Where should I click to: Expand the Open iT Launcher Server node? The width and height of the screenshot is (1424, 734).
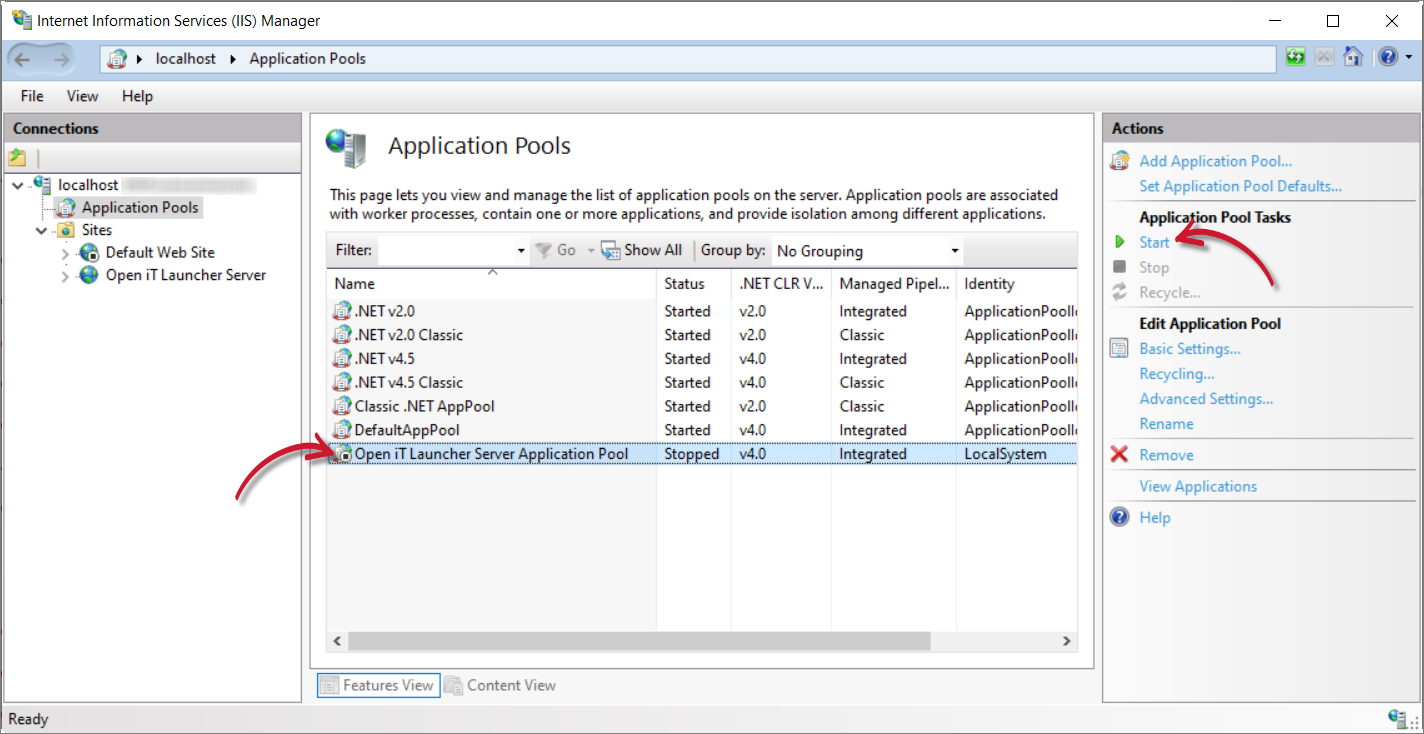pos(63,274)
